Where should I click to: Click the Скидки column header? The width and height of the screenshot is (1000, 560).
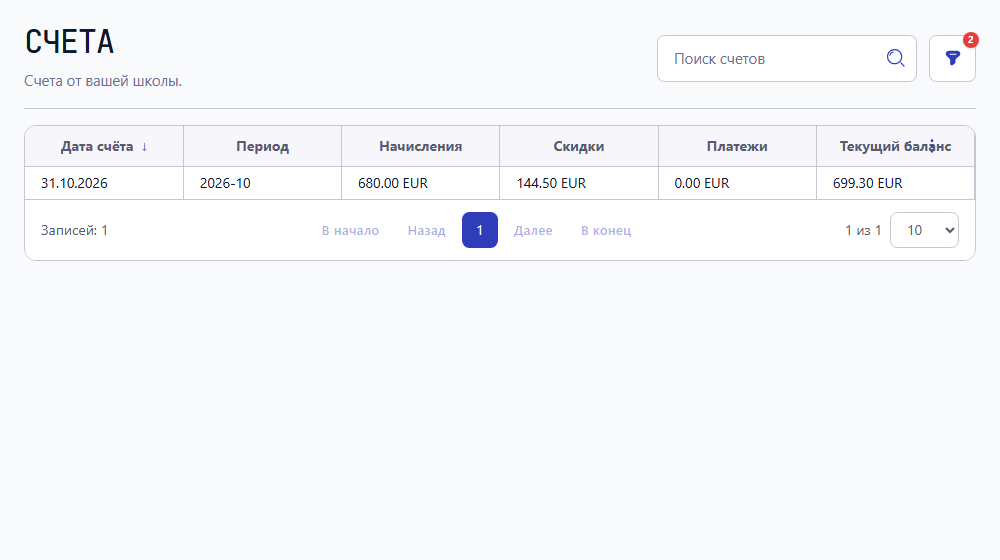tap(578, 146)
